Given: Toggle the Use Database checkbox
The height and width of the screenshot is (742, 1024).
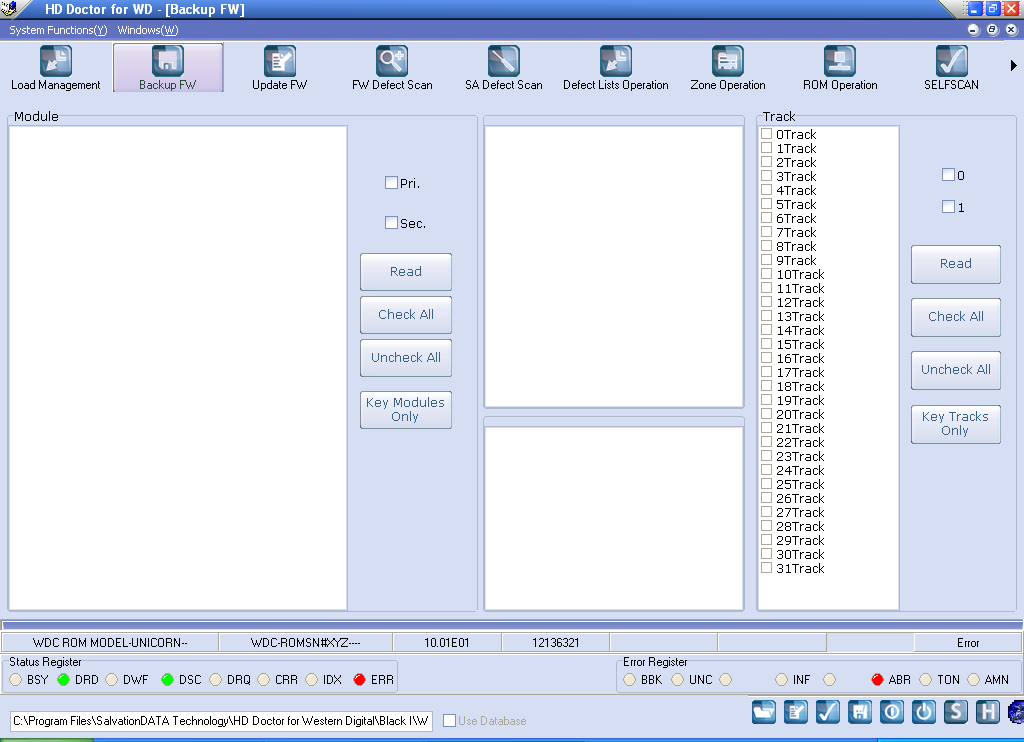Looking at the screenshot, I should [449, 720].
